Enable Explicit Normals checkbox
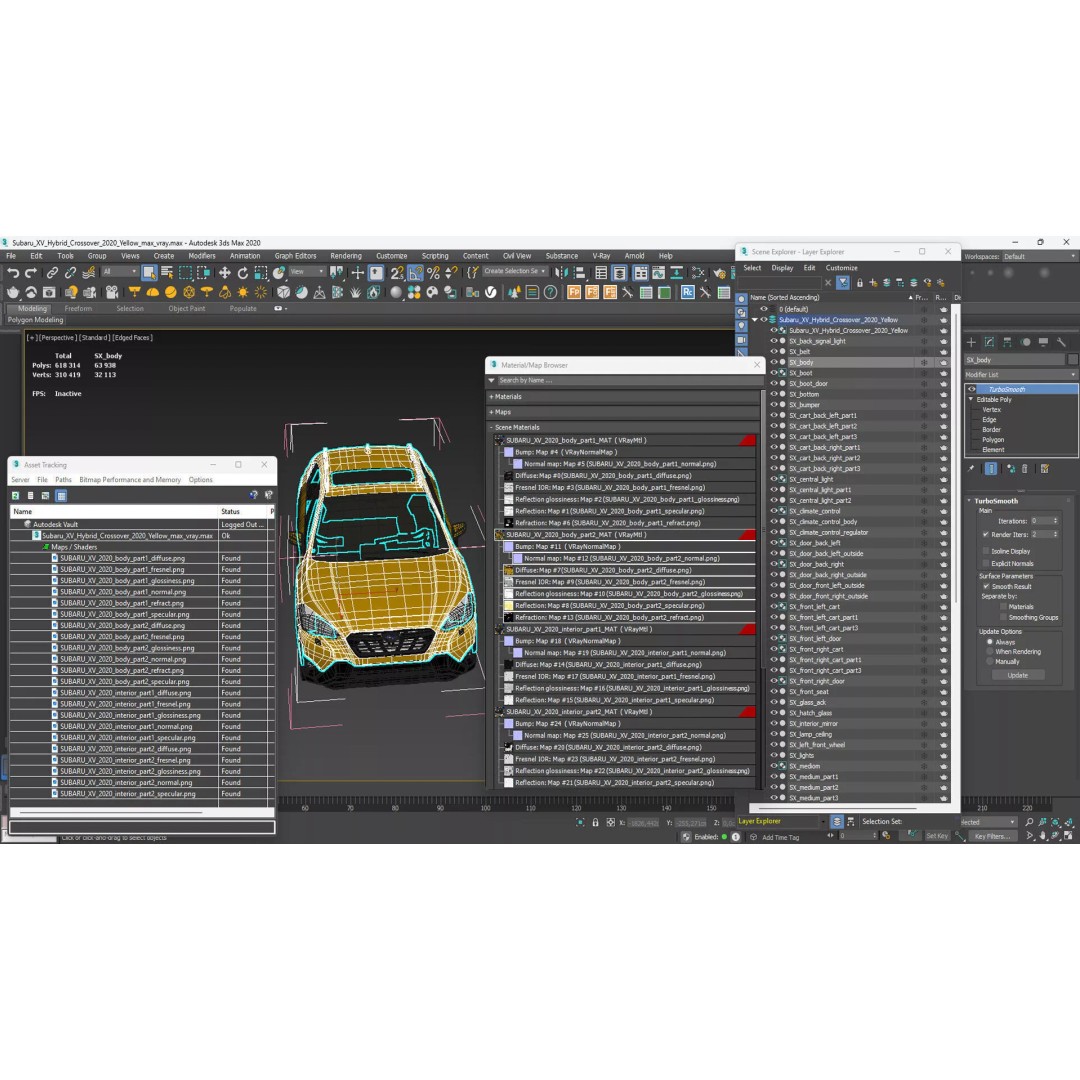This screenshot has width=1080, height=1080. pos(986,563)
